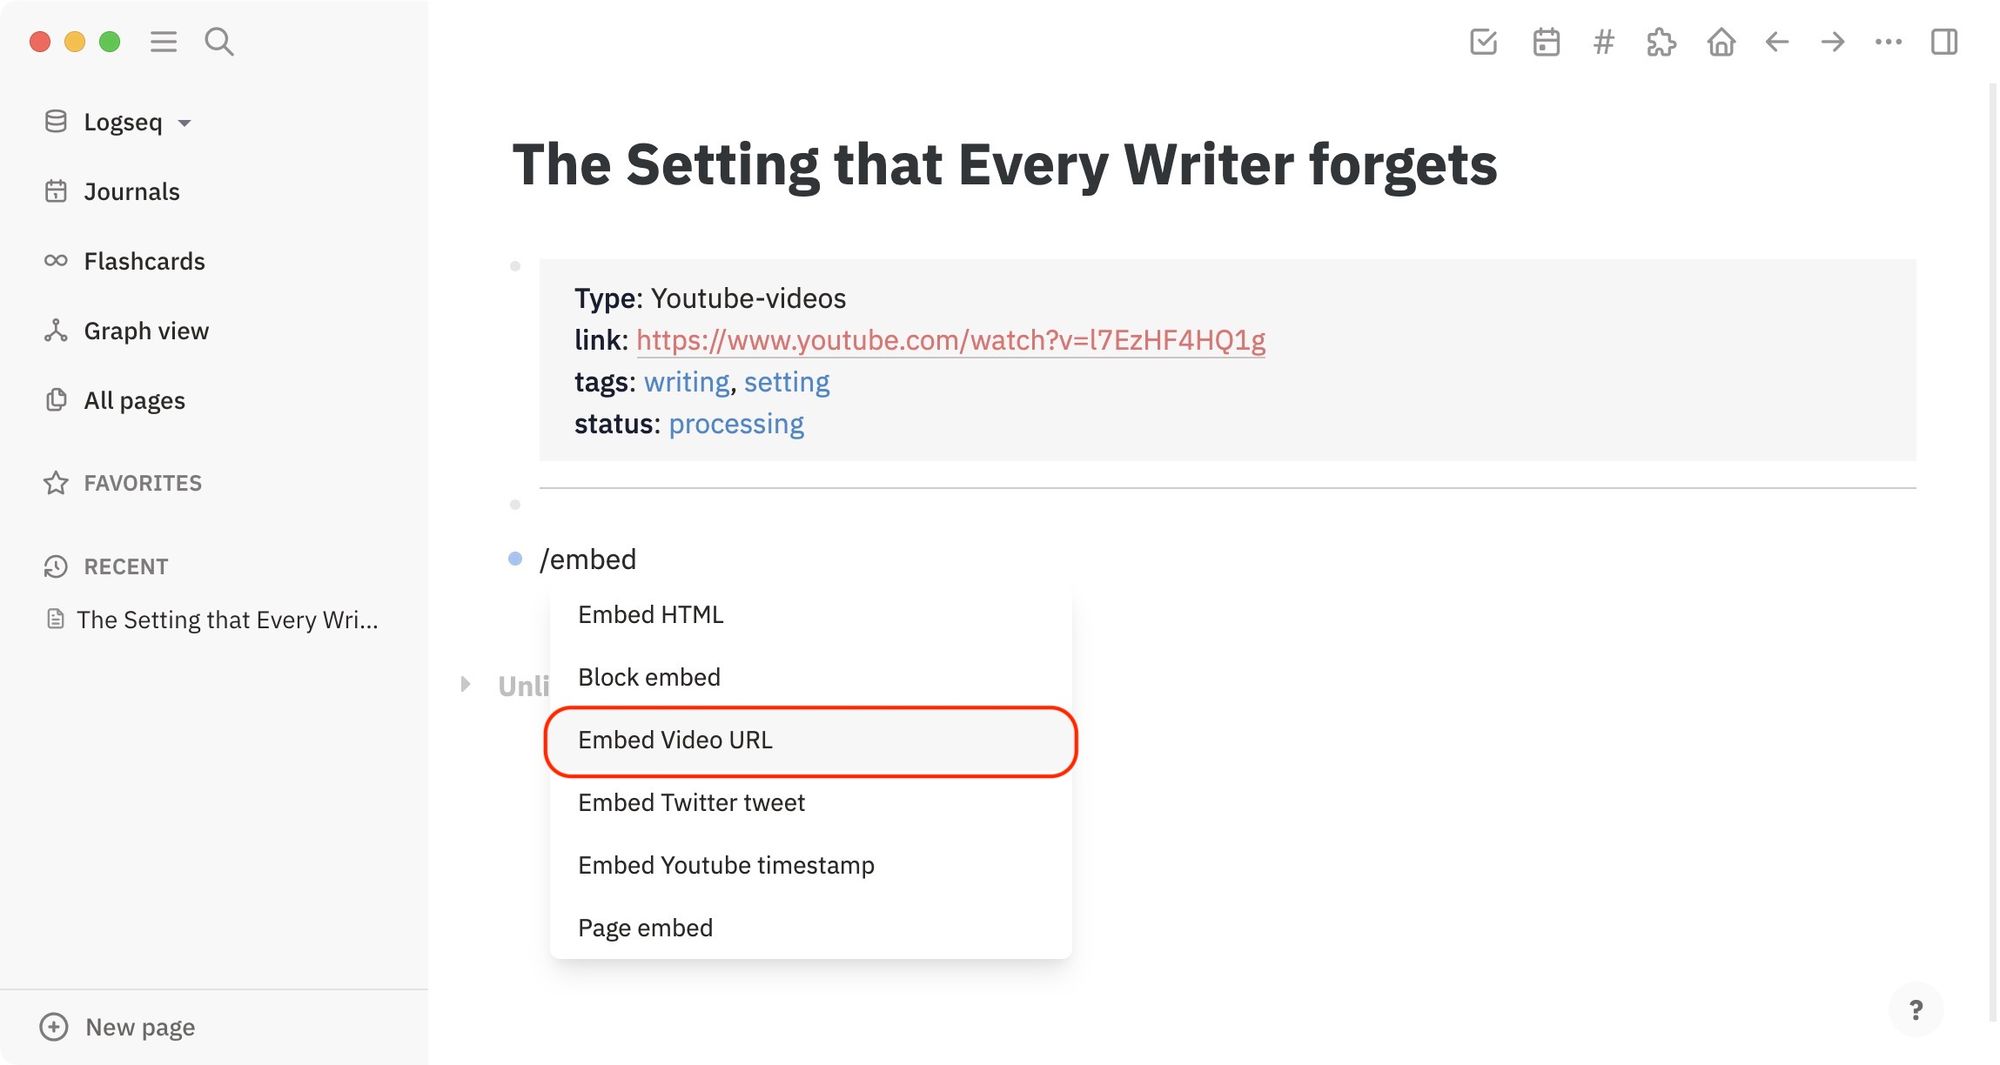Image resolution: width=2000 pixels, height=1065 pixels.
Task: Open recent page The Setting that Every Wri...
Action: click(x=228, y=619)
